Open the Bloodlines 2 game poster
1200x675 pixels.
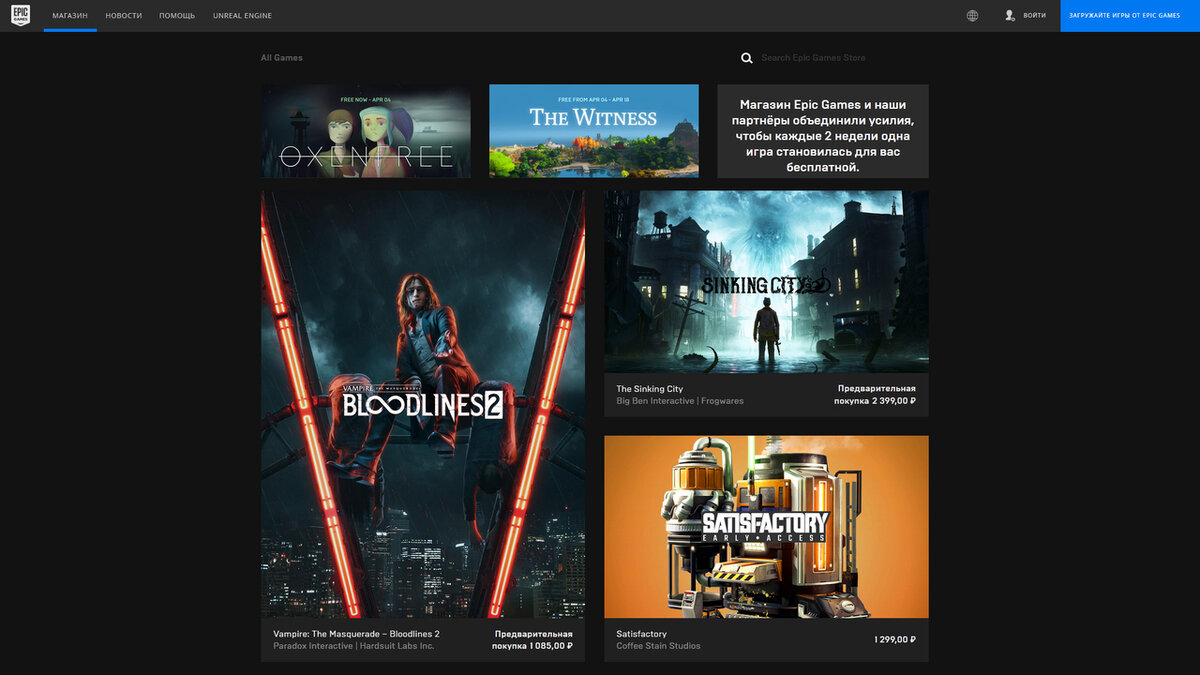pos(423,404)
